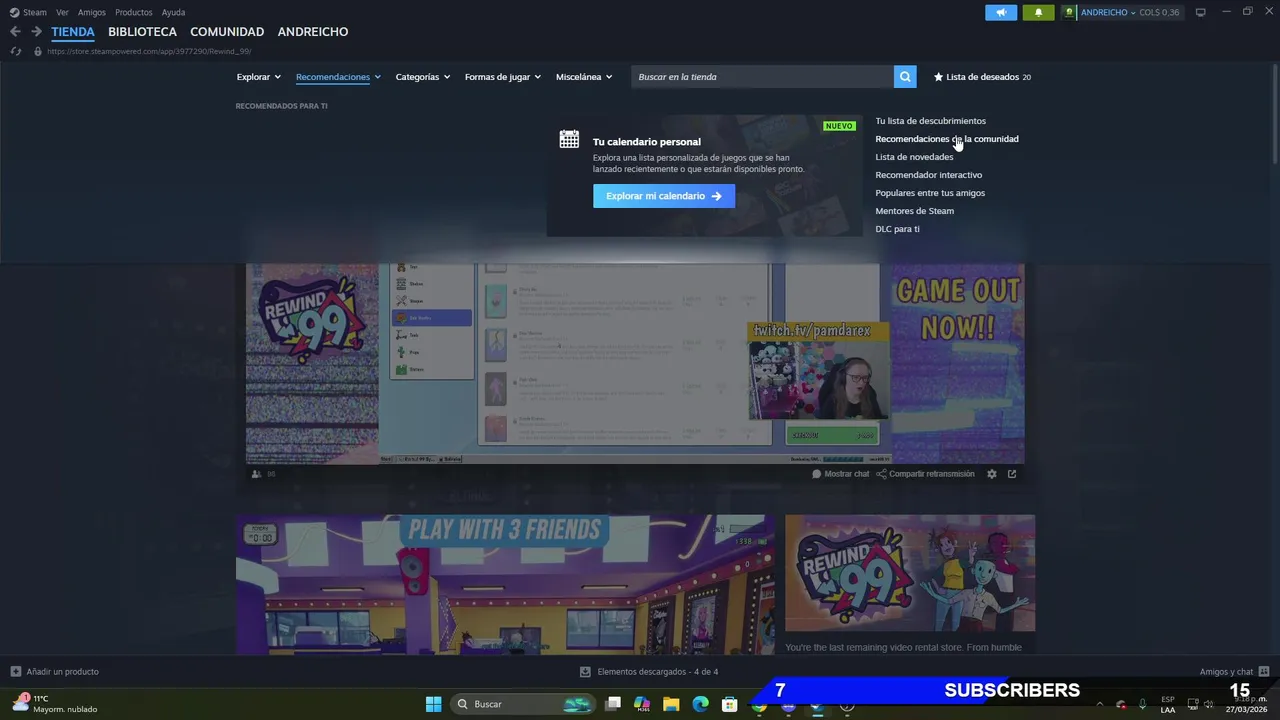Click in the Buscar en la tienda field
The width and height of the screenshot is (1280, 720).
tap(762, 77)
